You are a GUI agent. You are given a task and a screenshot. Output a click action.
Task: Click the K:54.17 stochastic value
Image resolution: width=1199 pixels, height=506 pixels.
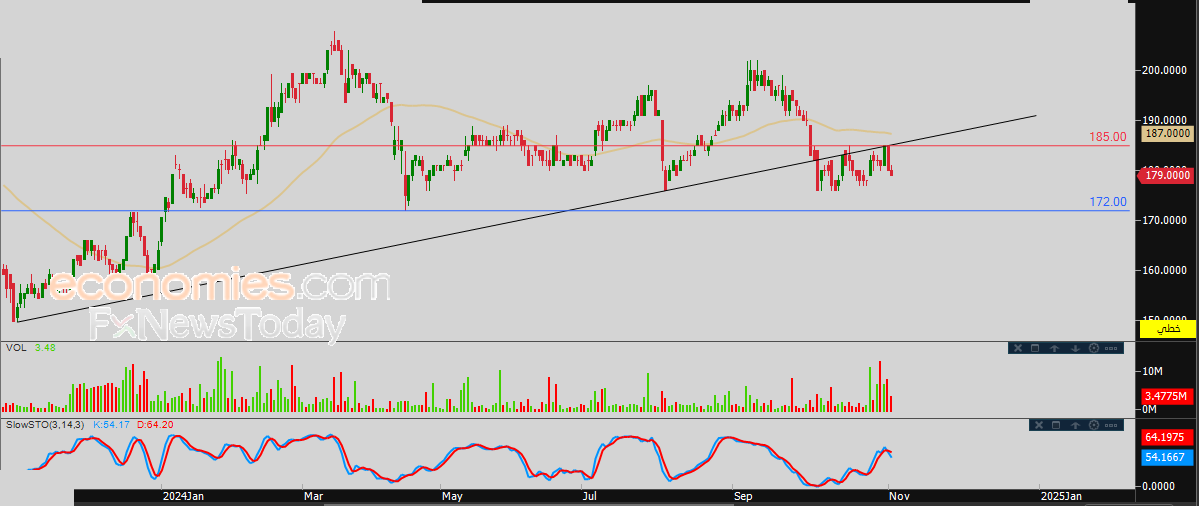click(x=113, y=423)
